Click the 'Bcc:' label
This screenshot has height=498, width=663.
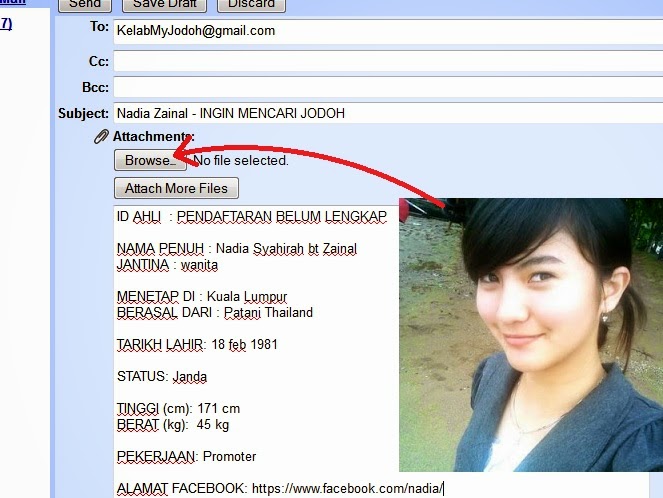tap(96, 87)
